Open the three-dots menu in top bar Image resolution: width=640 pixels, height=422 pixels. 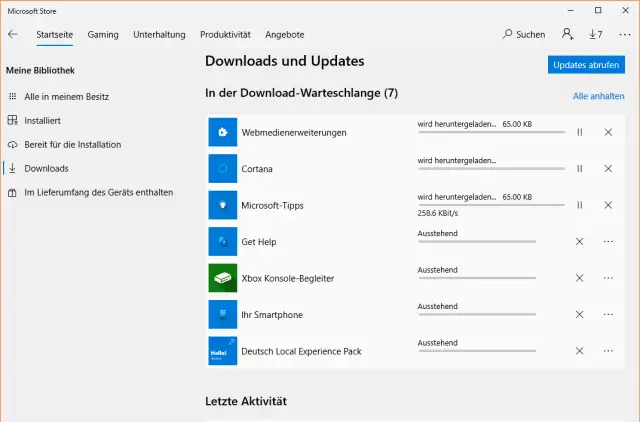point(625,34)
